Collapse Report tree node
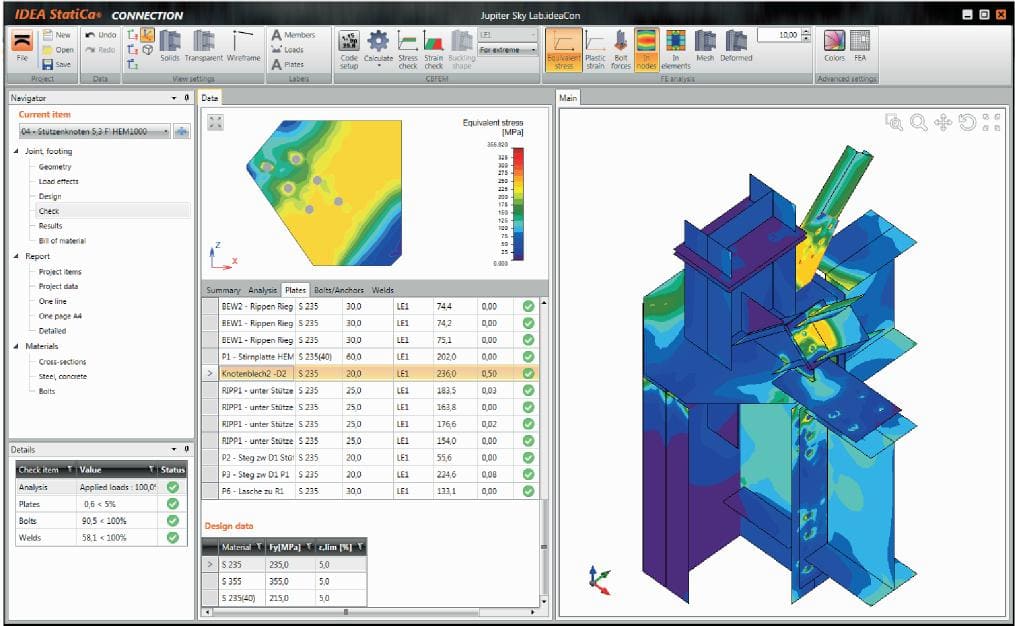This screenshot has width=1015, height=626. [x=16, y=256]
